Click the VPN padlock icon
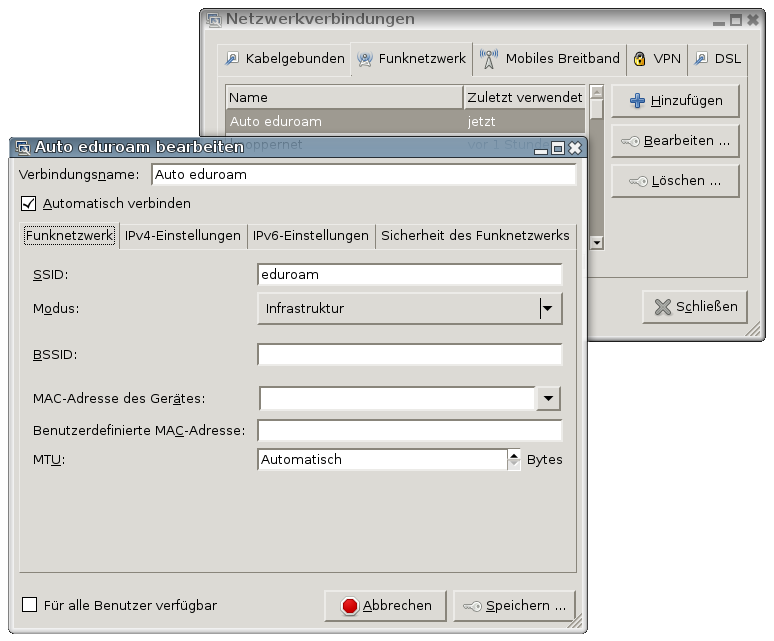Image resolution: width=774 pixels, height=641 pixels. 639,59
